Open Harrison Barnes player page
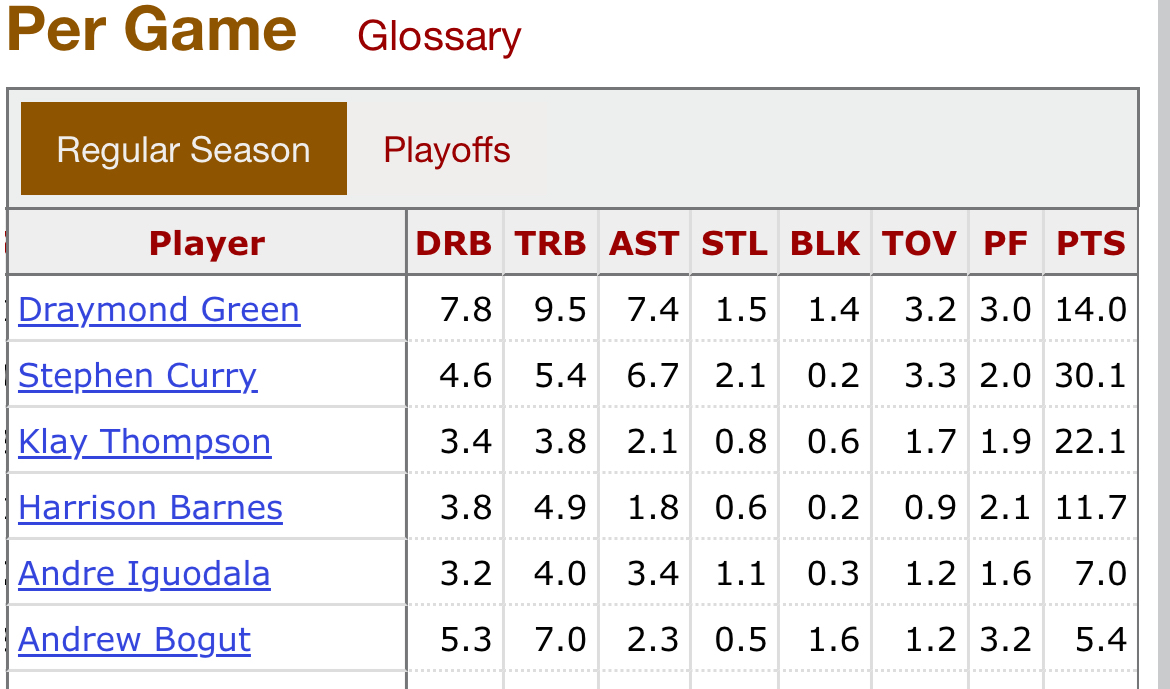Viewport: 1170px width, 689px height. click(x=150, y=508)
